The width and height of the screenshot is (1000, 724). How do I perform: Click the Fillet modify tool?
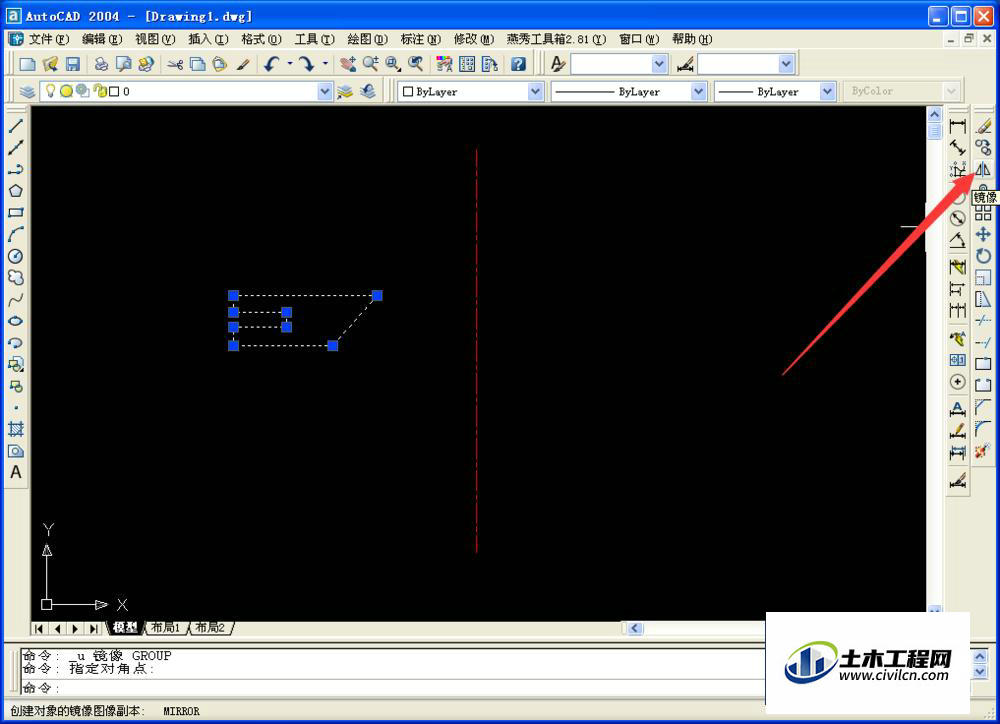click(983, 429)
